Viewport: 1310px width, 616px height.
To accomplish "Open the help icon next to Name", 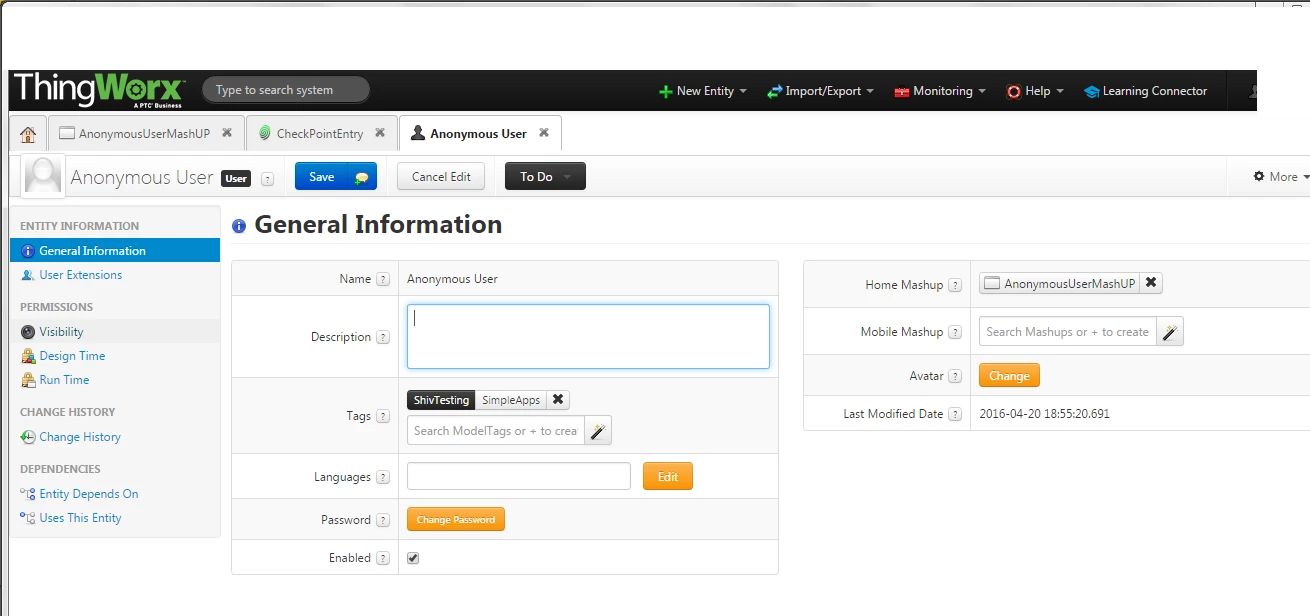I will point(383,280).
